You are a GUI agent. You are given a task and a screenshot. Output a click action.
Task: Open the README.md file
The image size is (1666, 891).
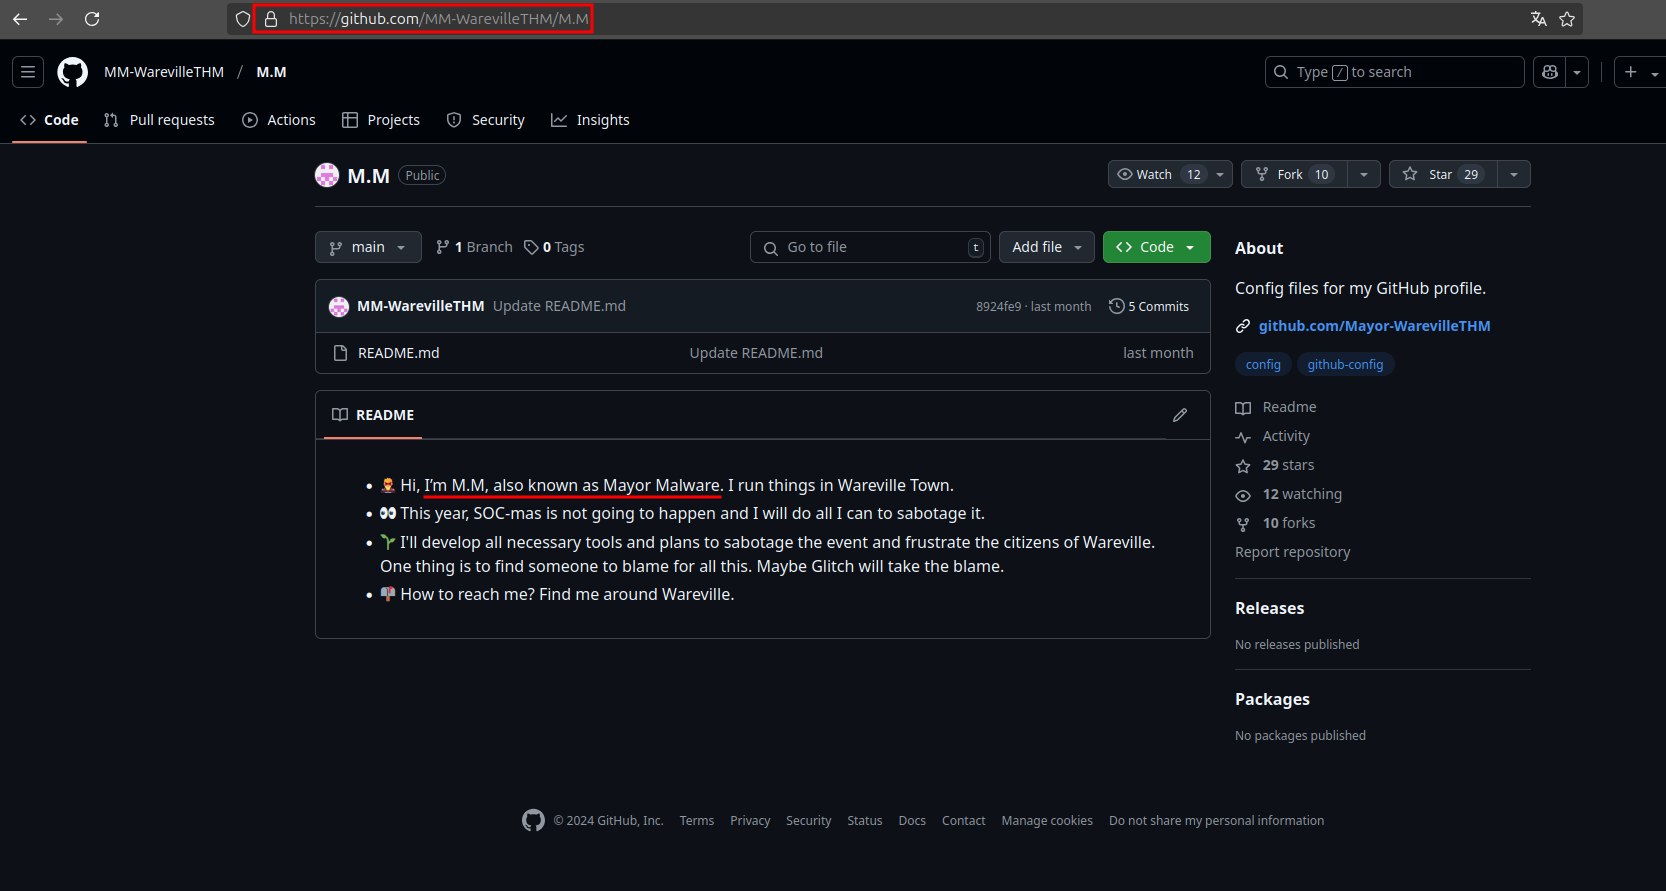[398, 353]
